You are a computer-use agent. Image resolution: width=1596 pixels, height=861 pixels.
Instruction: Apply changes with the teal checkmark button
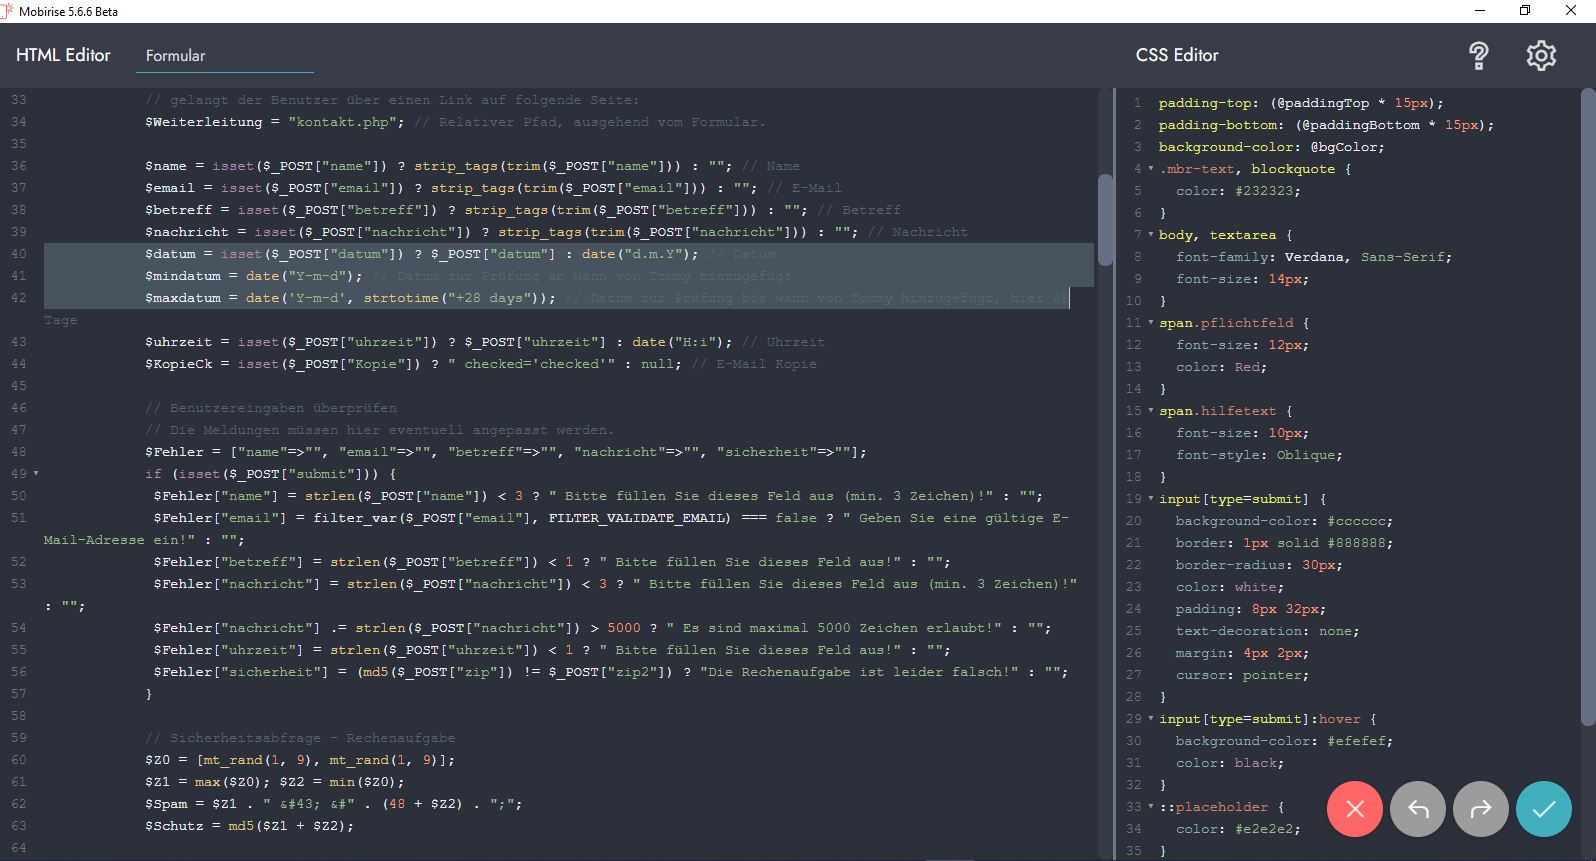coord(1544,809)
